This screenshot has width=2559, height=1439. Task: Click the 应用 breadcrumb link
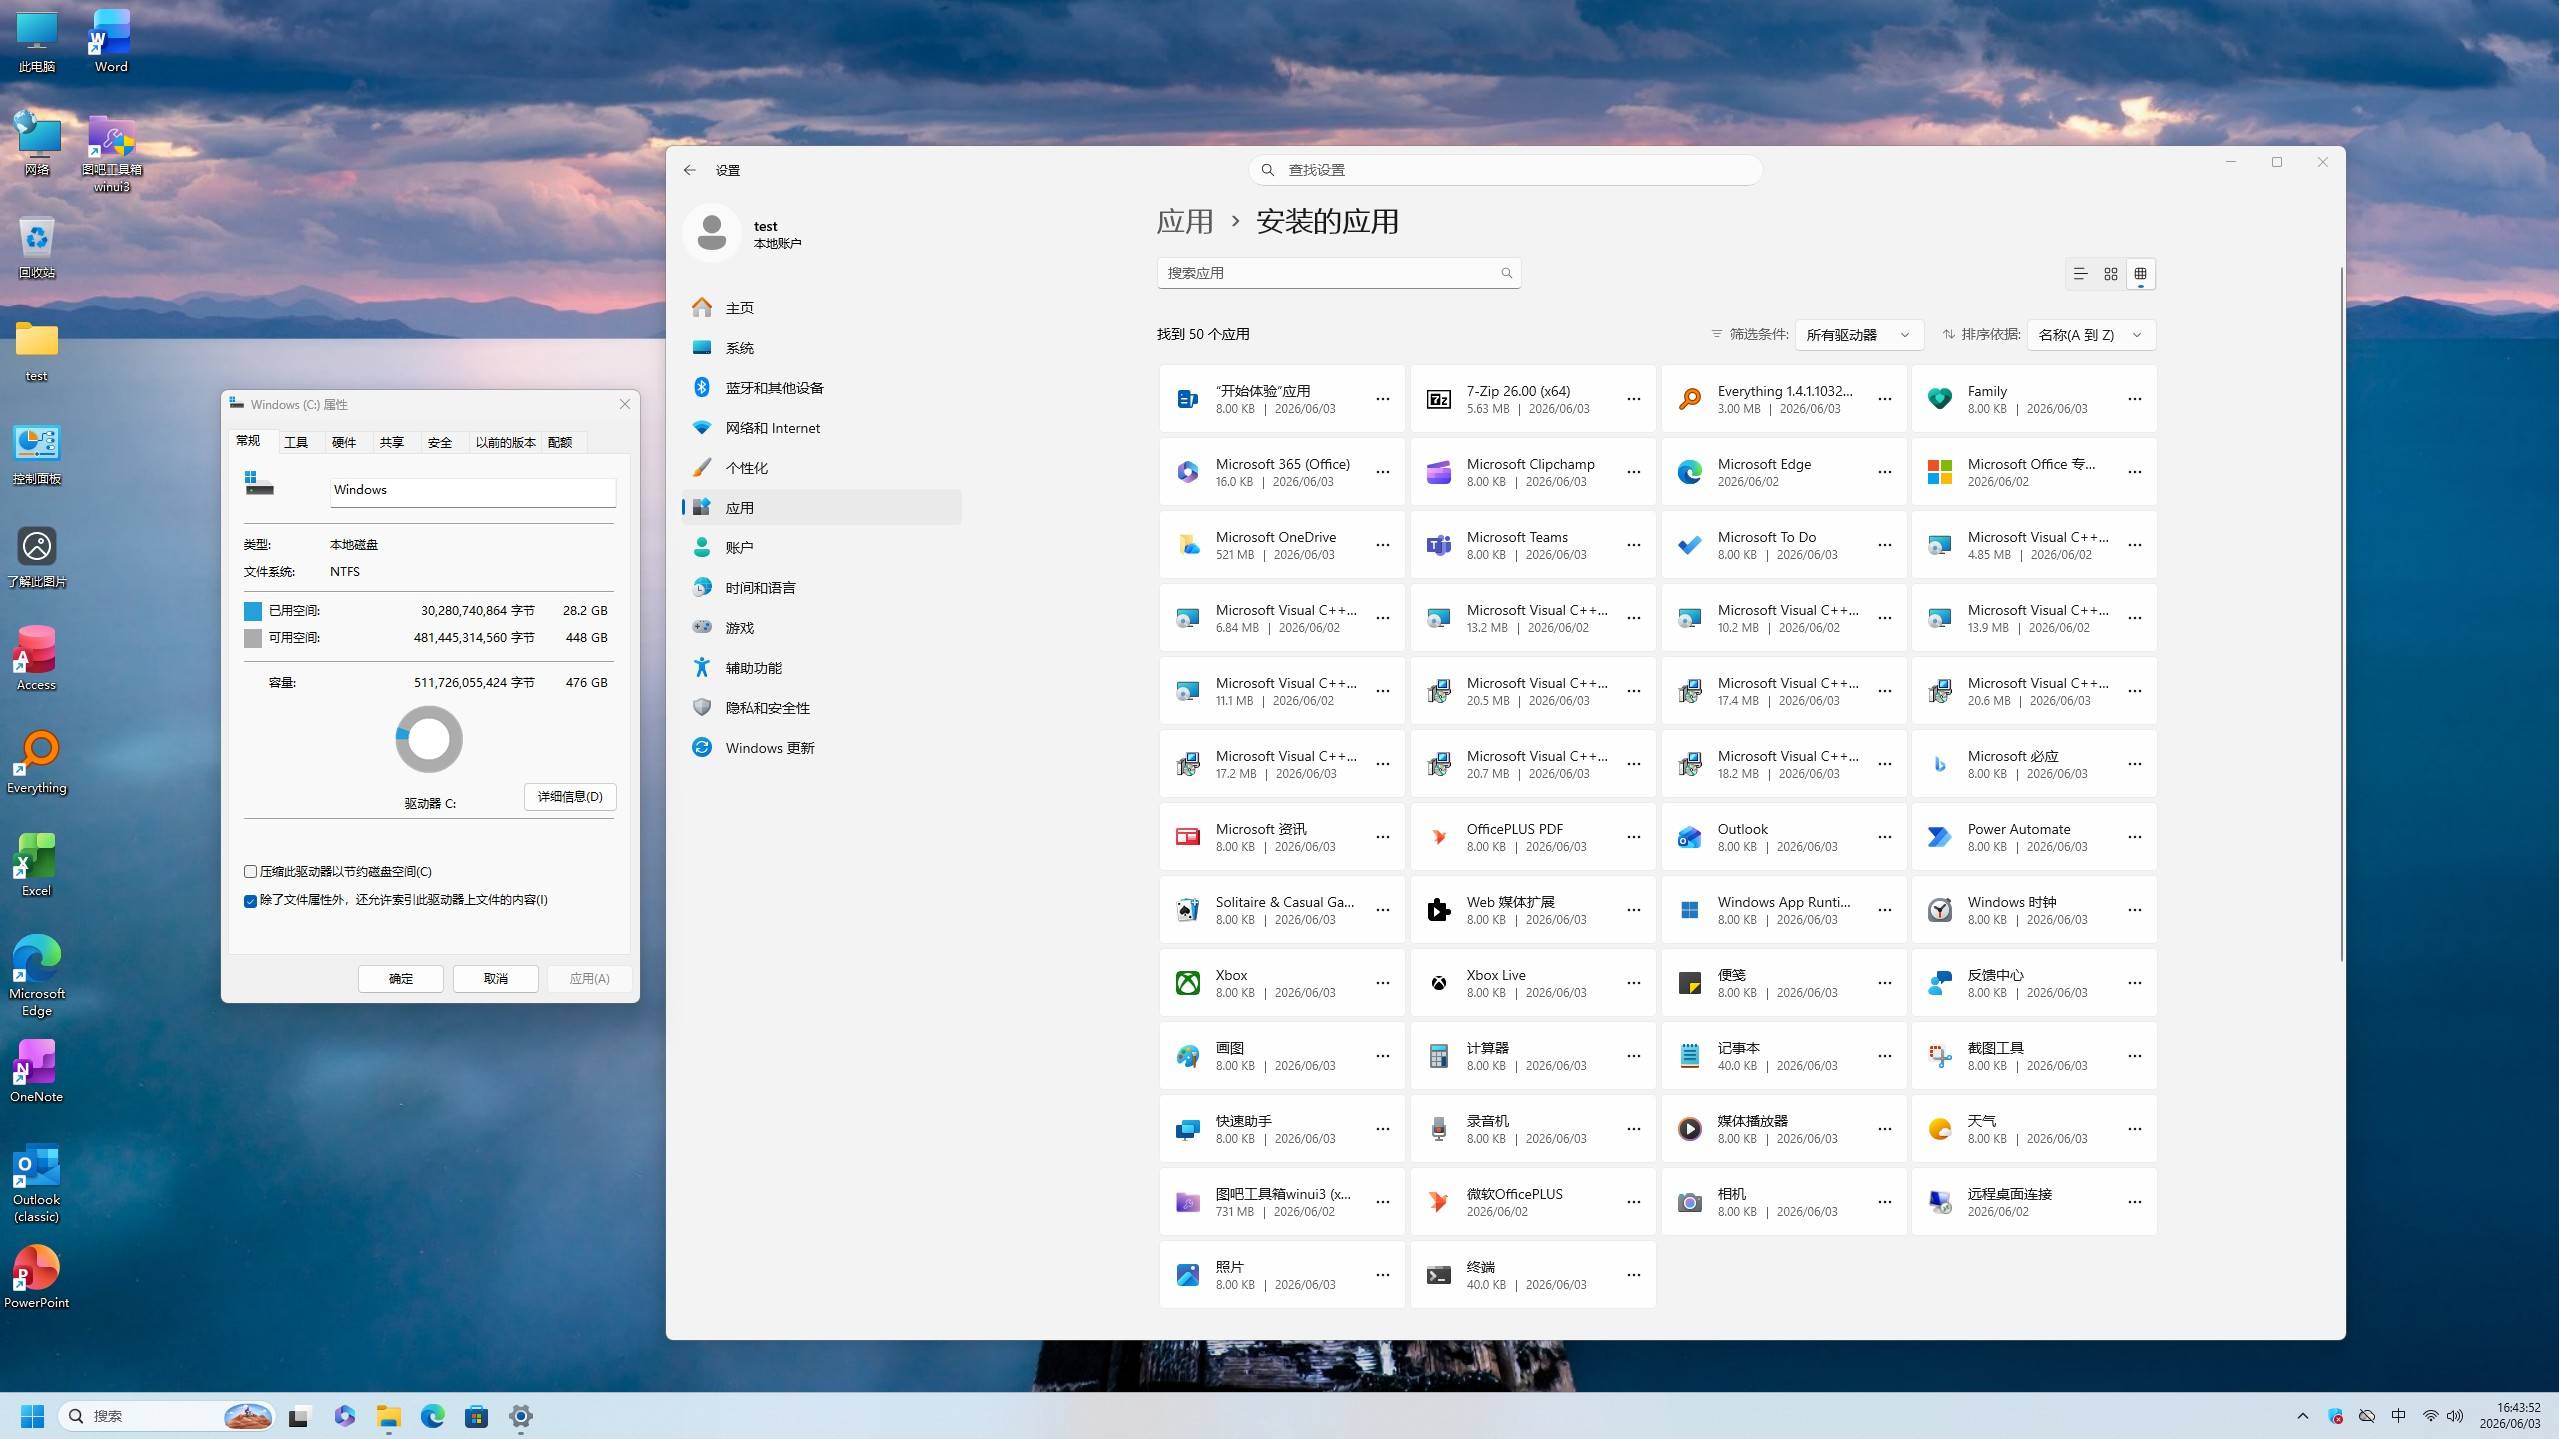[1185, 221]
